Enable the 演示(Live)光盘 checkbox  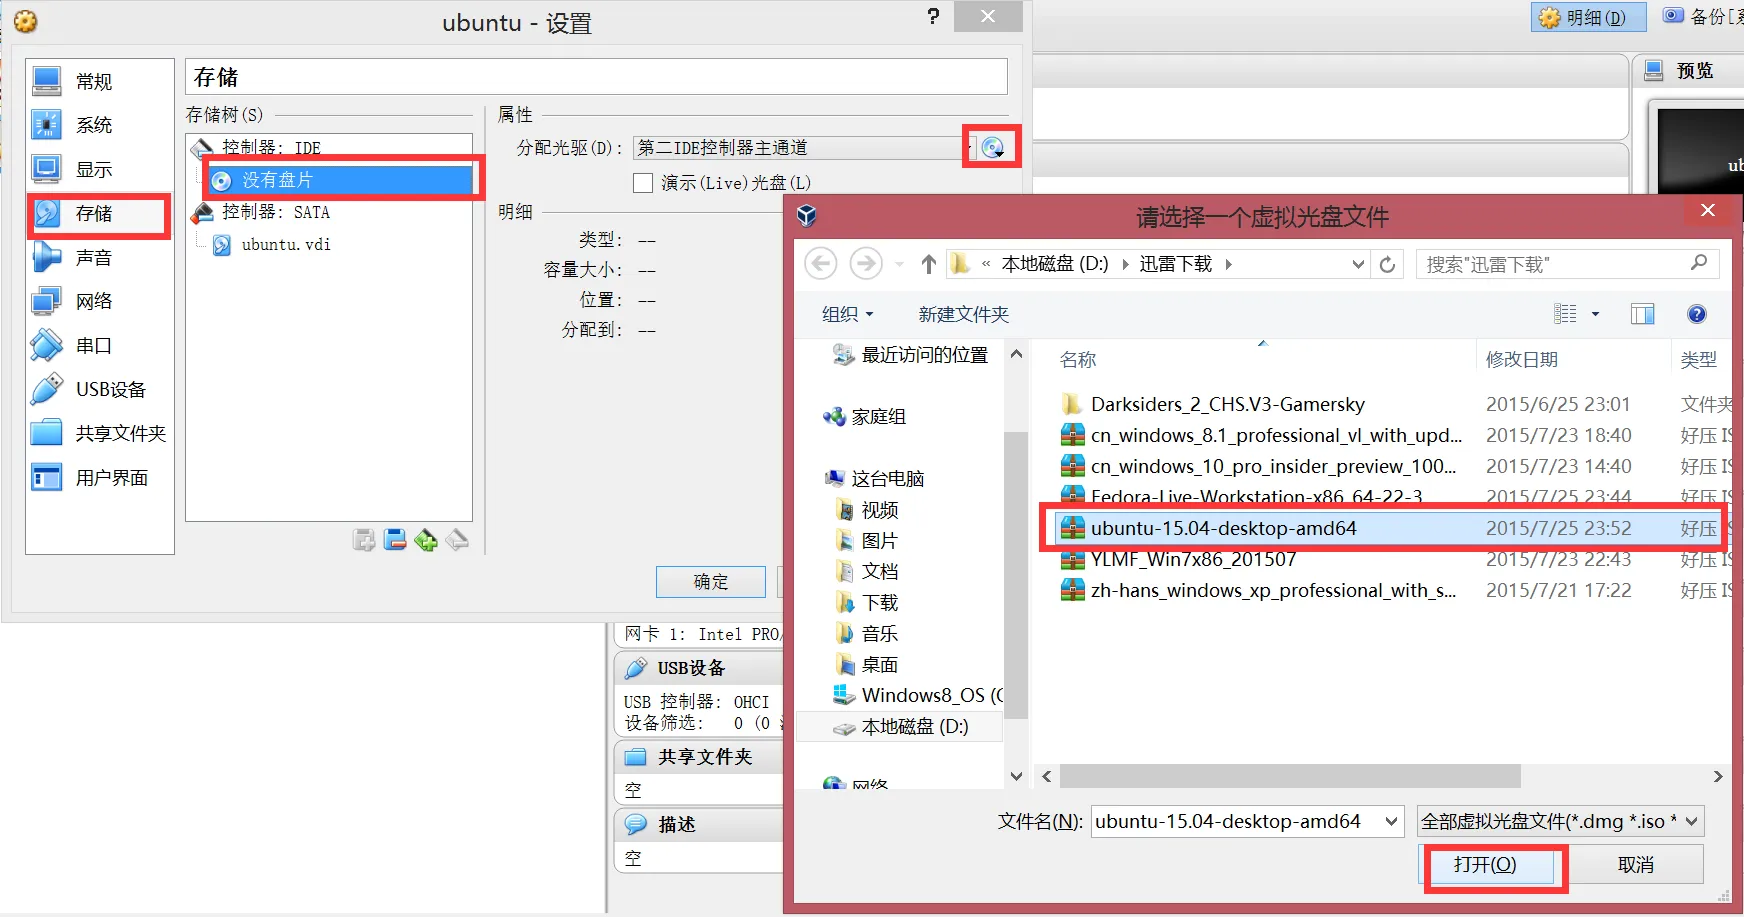[643, 182]
